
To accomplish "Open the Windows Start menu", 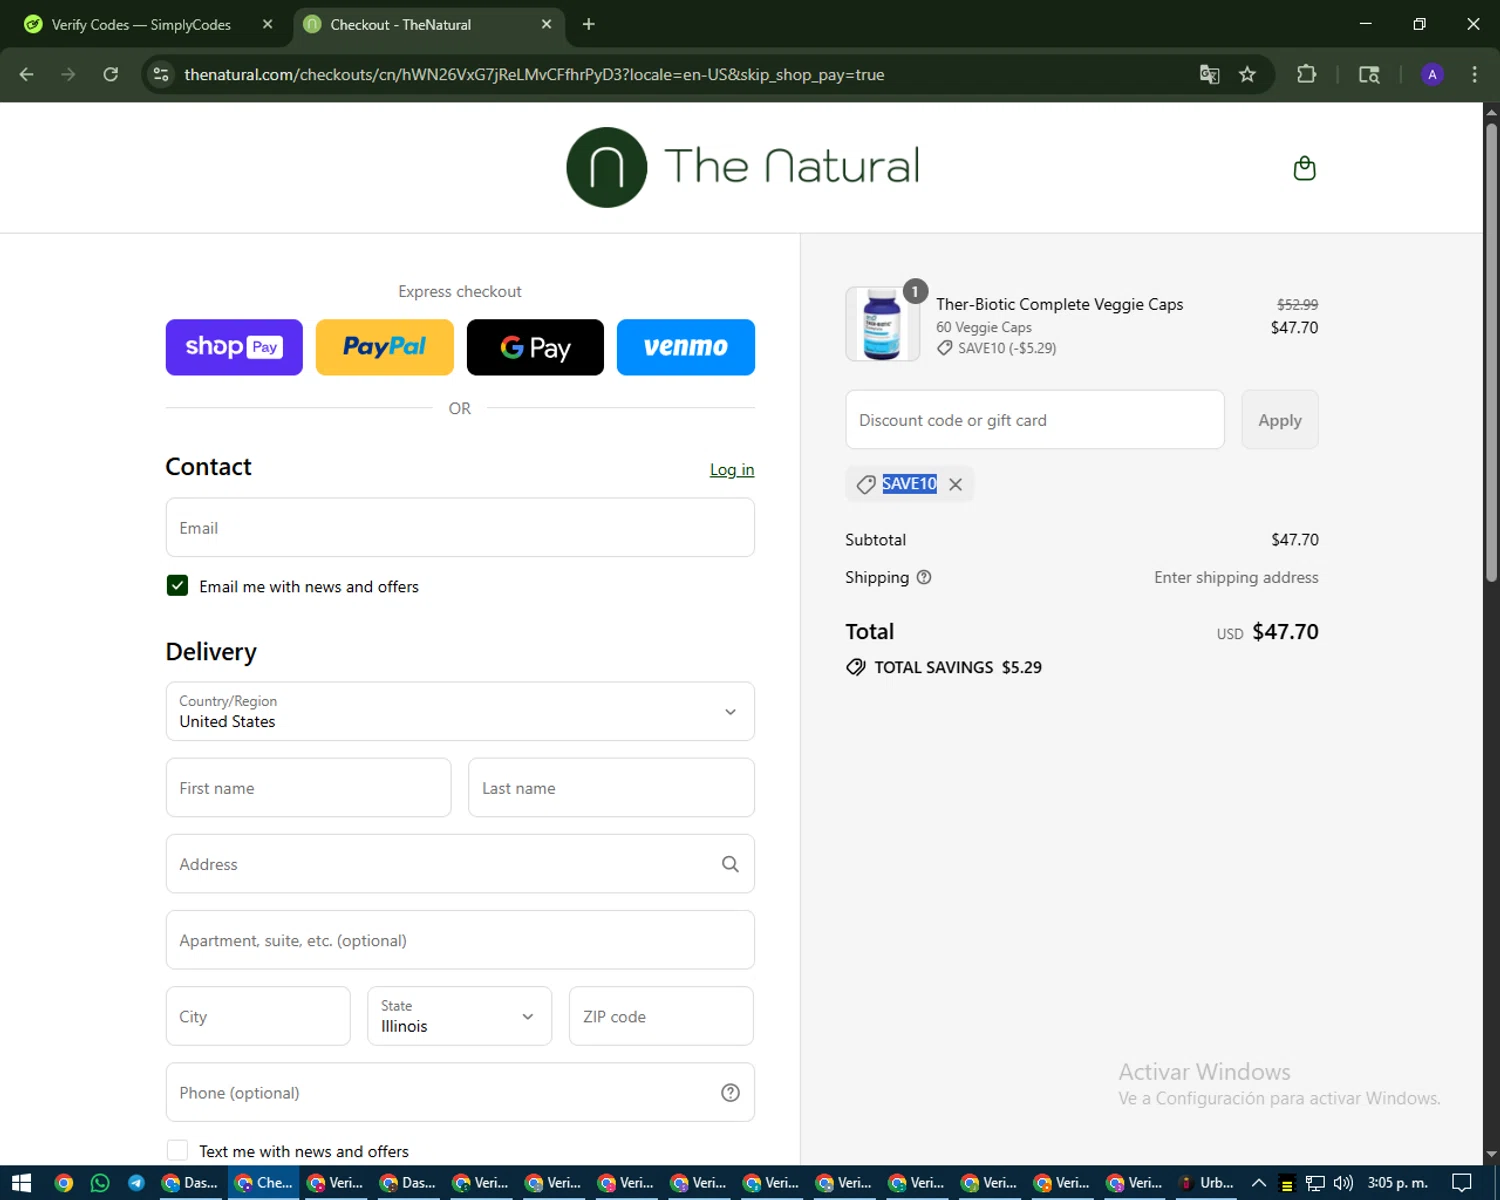I will [21, 1183].
